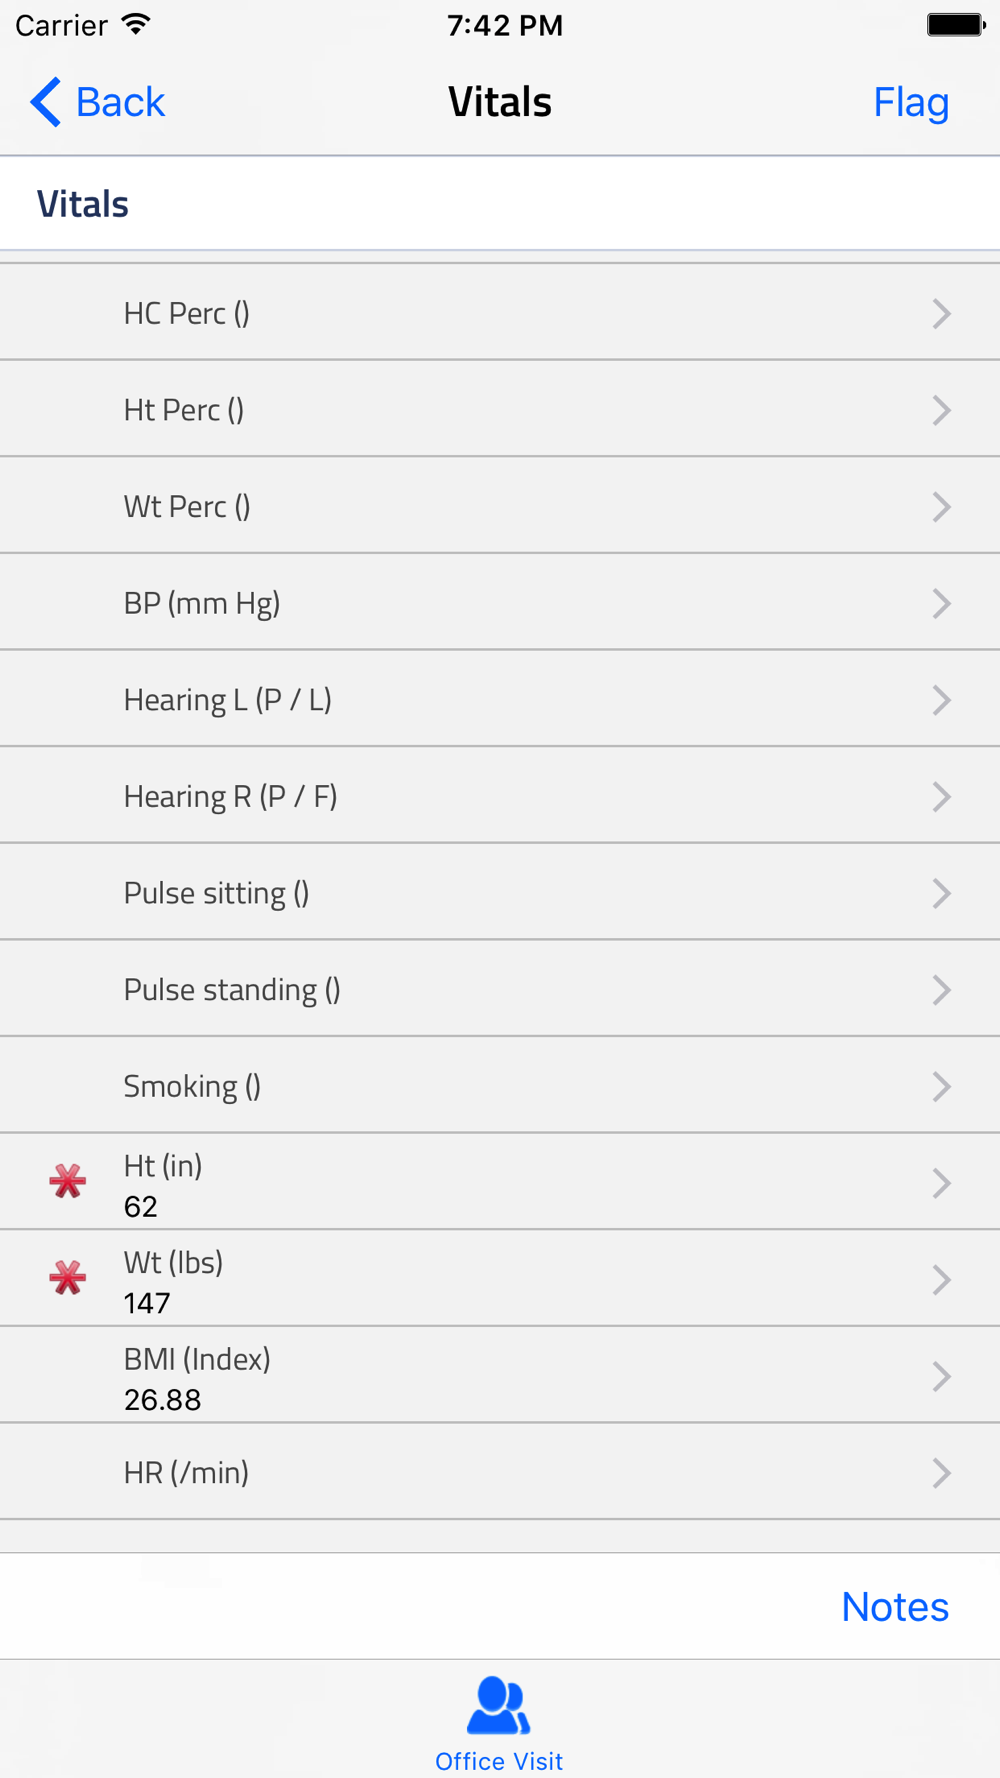Click red asterisk beside Wt (lbs)

68,1278
